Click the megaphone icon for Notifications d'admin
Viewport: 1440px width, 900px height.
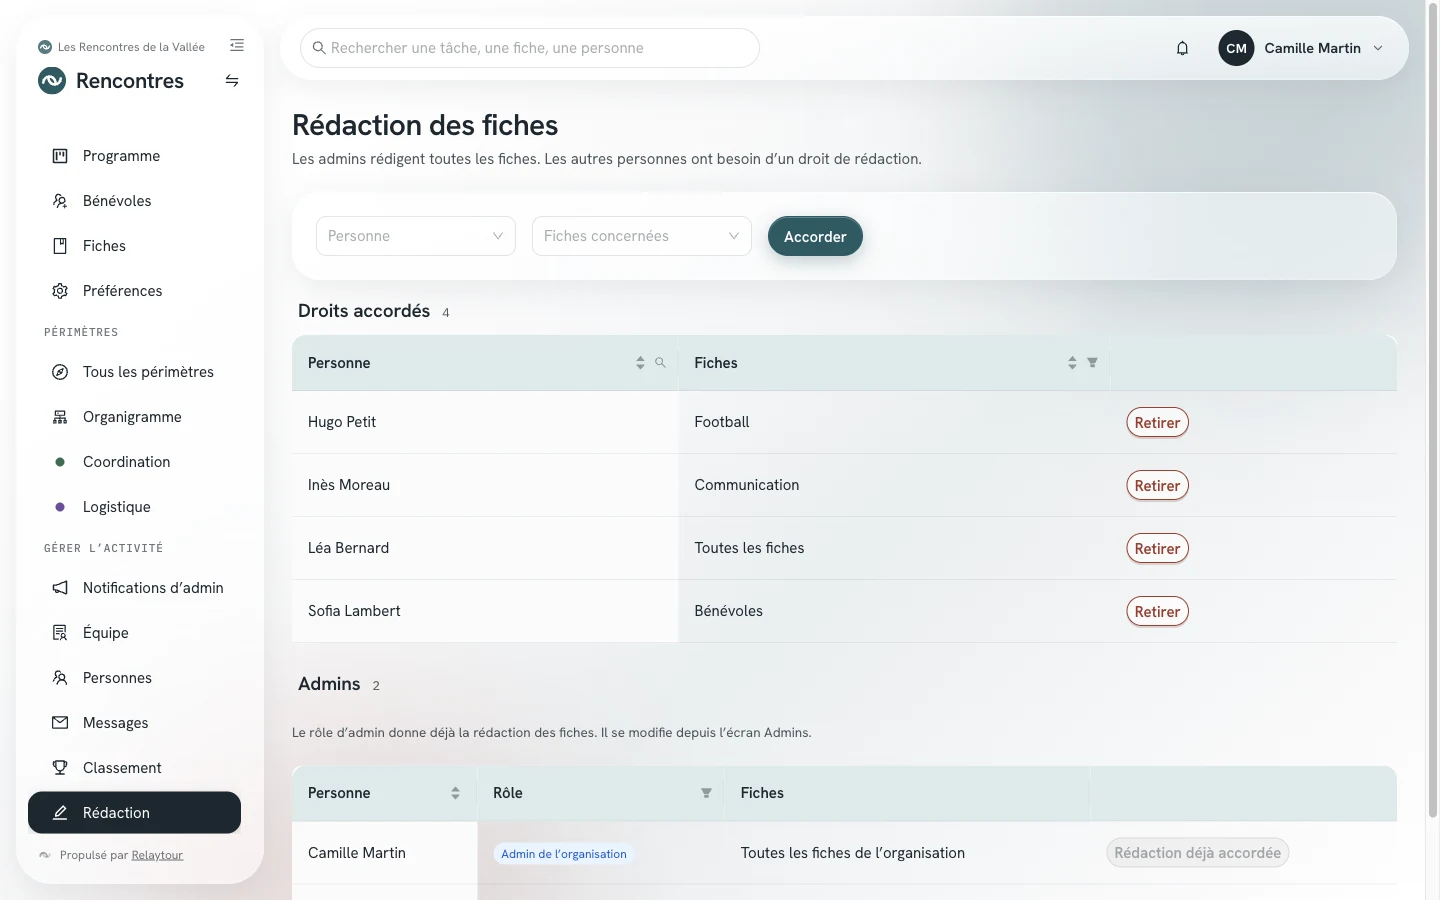click(x=60, y=588)
